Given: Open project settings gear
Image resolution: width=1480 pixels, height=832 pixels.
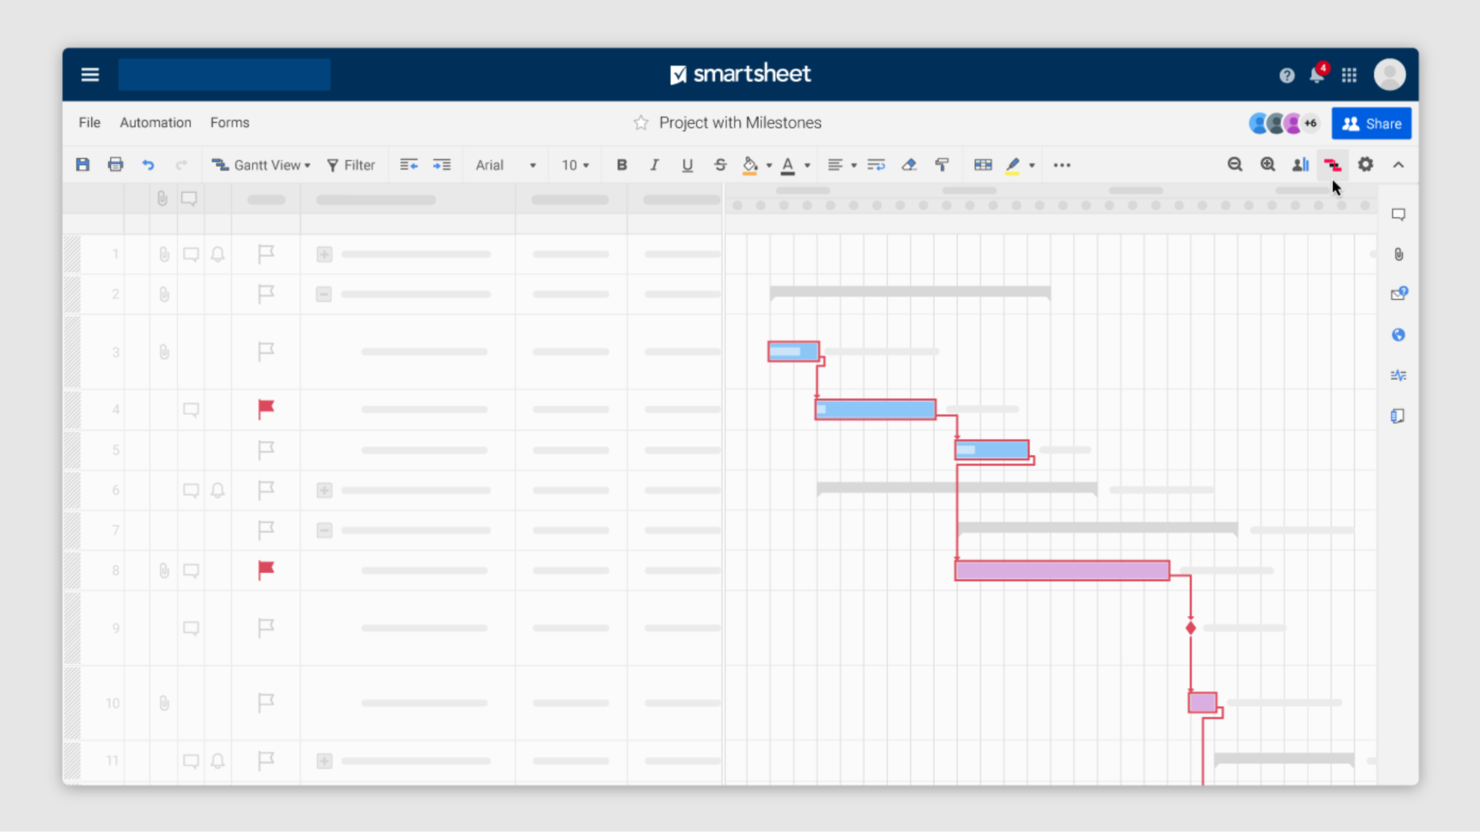Looking at the screenshot, I should (x=1366, y=165).
